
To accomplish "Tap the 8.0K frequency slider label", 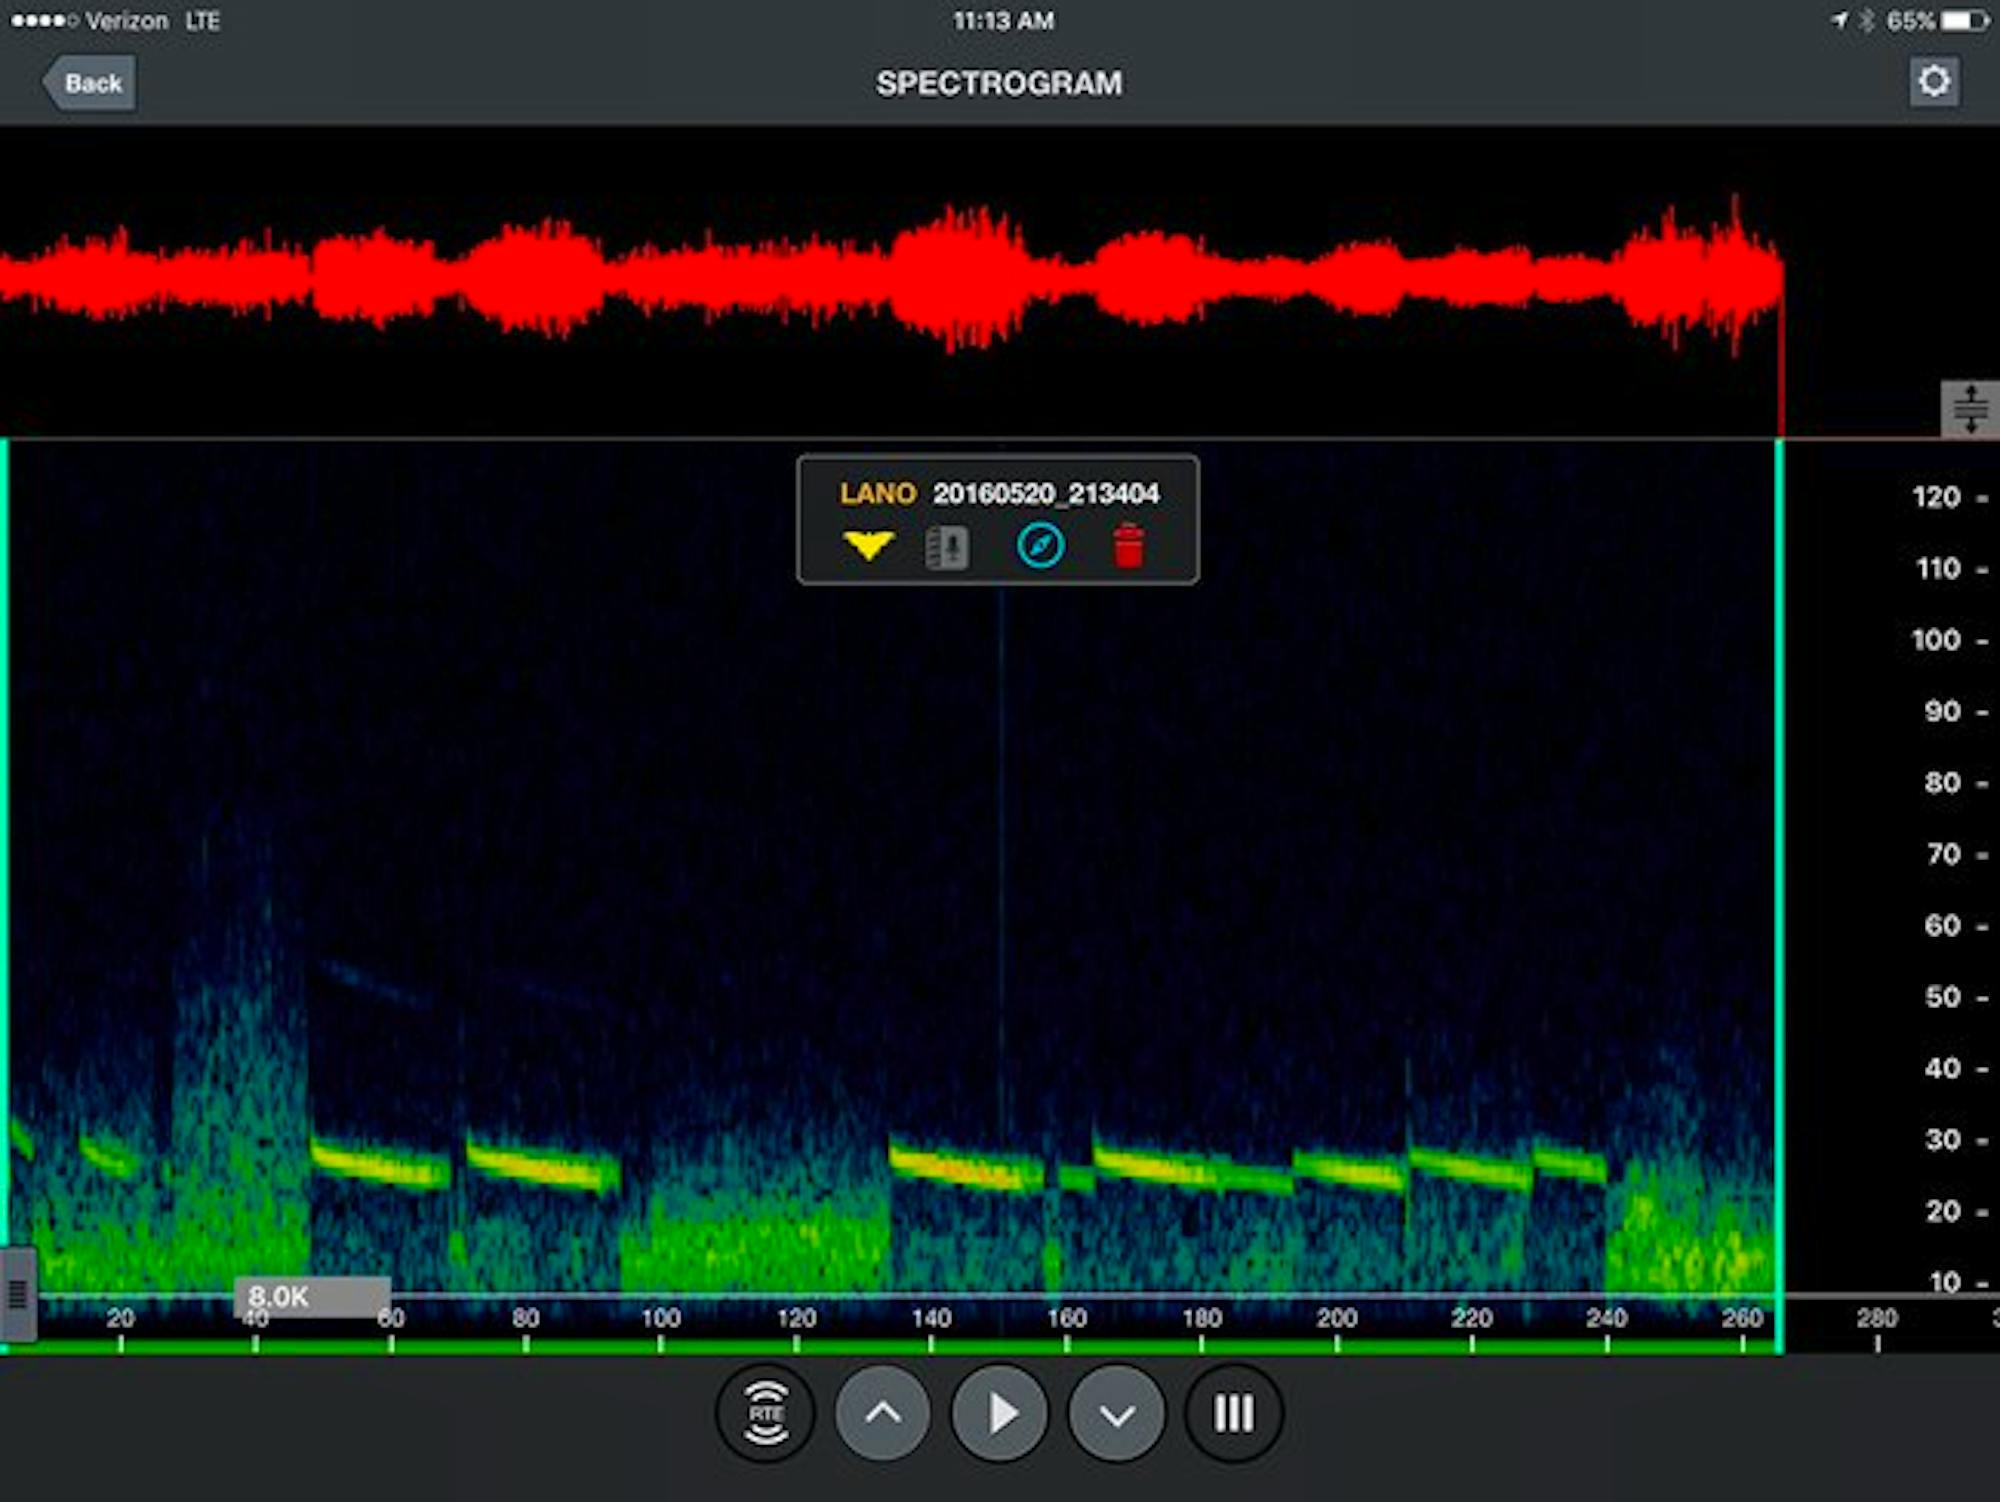I will coord(312,1297).
